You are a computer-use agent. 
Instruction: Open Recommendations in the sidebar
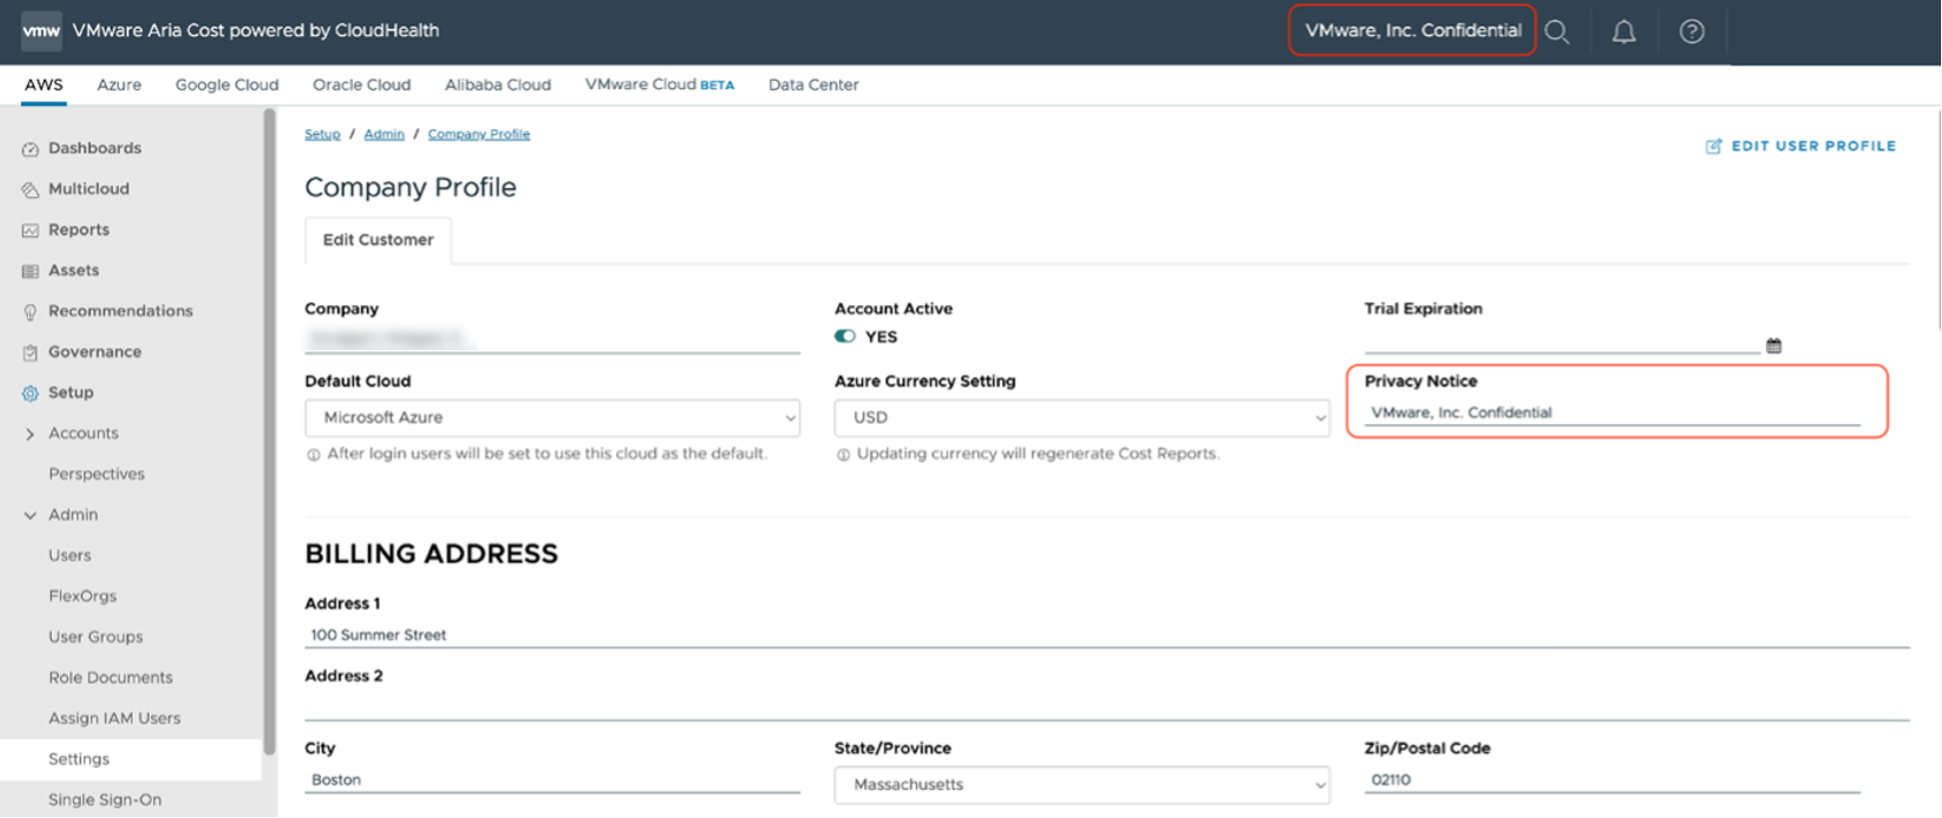pyautogui.click(x=121, y=311)
